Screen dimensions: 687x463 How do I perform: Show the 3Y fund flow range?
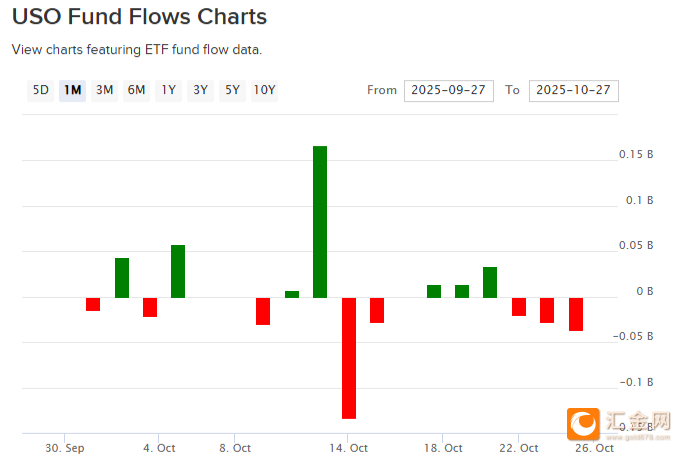click(x=200, y=90)
